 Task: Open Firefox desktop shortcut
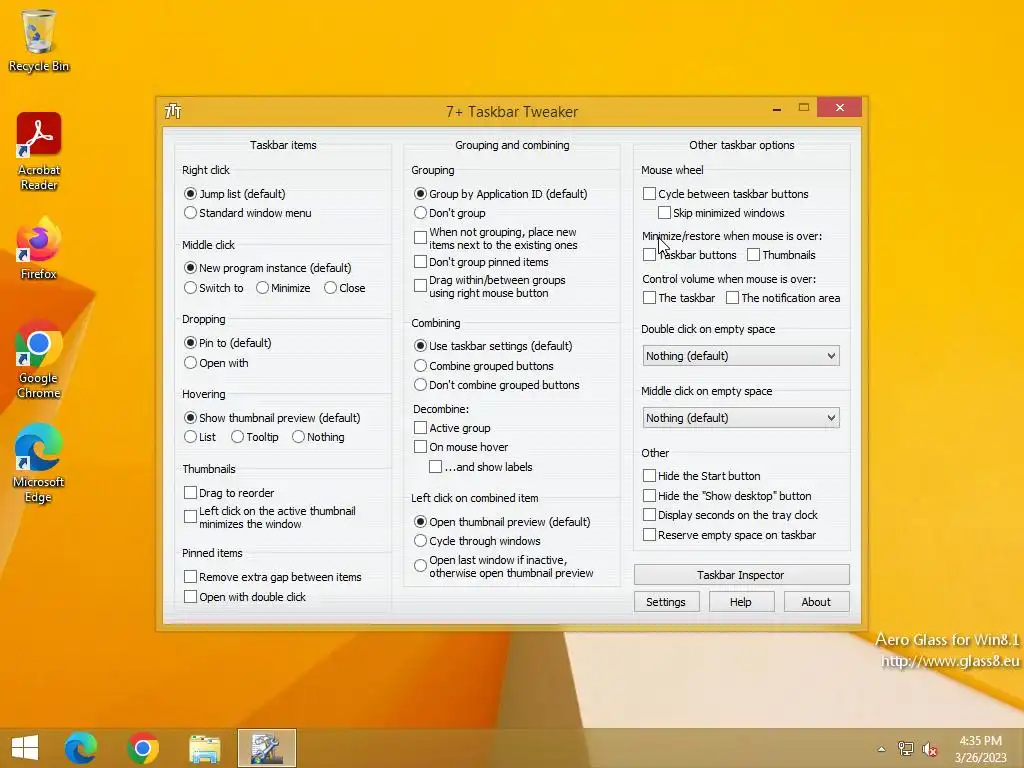[x=39, y=249]
